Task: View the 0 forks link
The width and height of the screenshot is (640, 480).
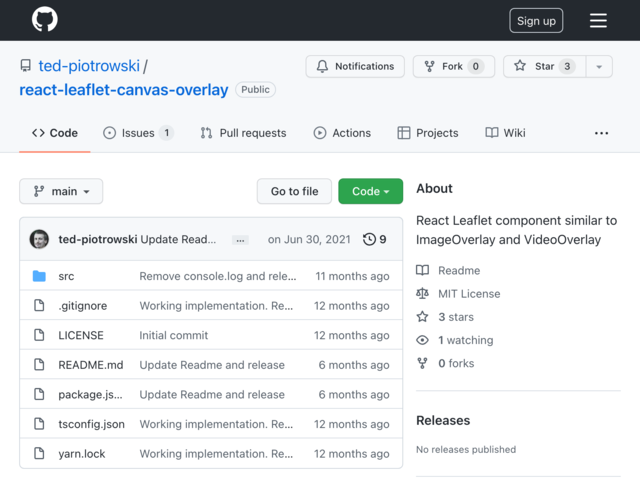Action: [x=456, y=363]
